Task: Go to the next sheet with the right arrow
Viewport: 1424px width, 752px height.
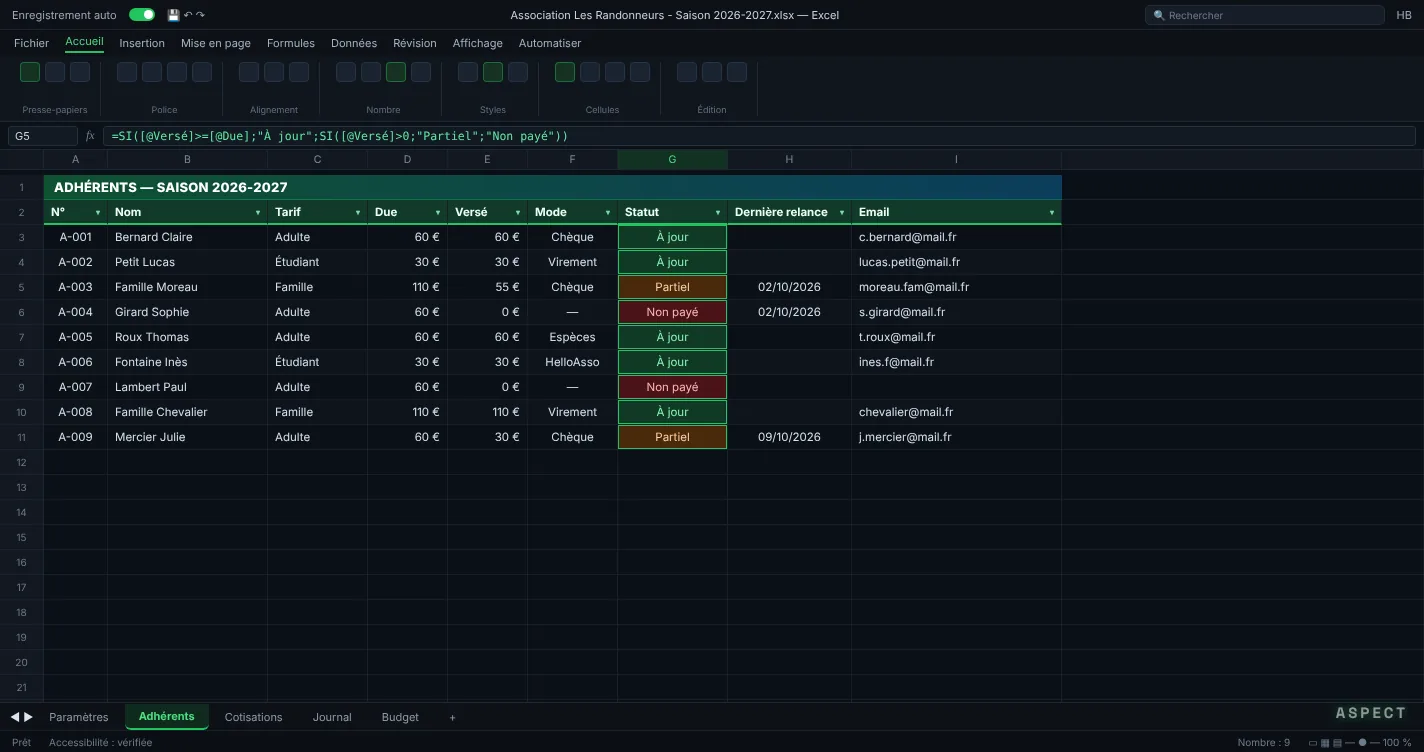Action: 28,717
